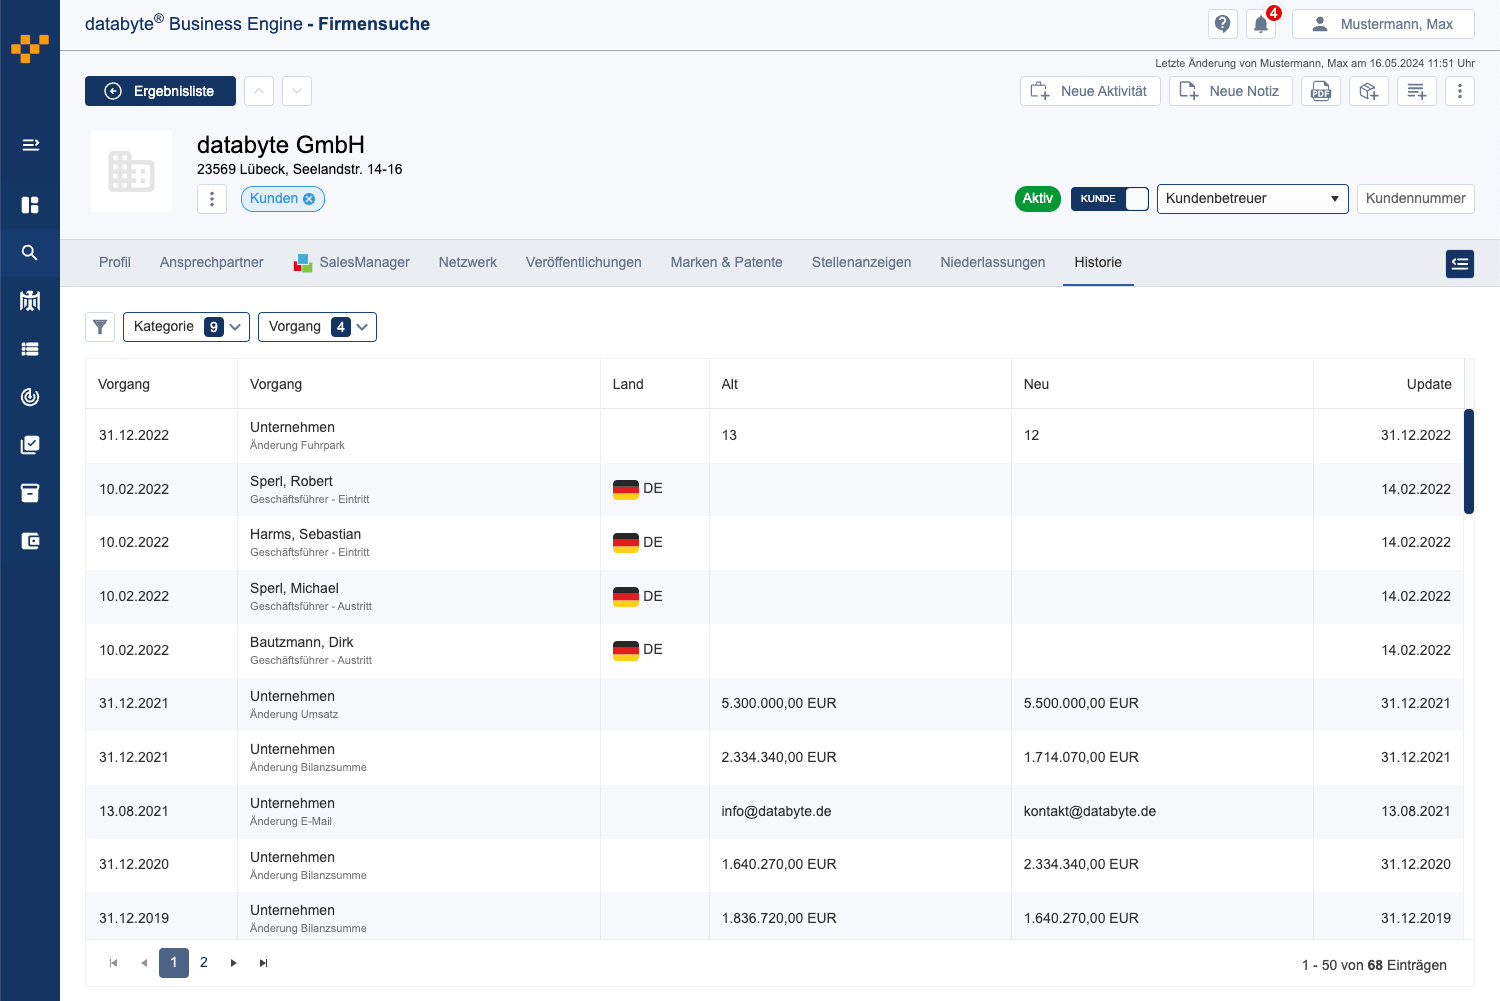Open the help question mark icon
Image resolution: width=1500 pixels, height=1001 pixels.
[1223, 24]
